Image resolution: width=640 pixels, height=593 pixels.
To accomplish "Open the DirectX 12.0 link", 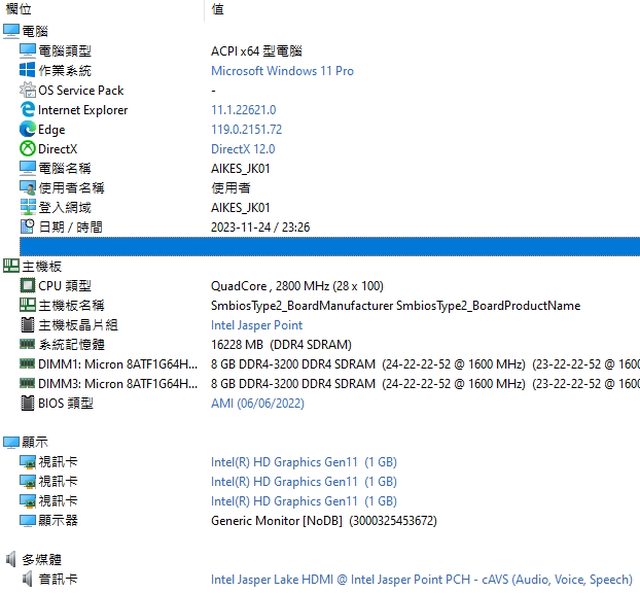I will (242, 149).
